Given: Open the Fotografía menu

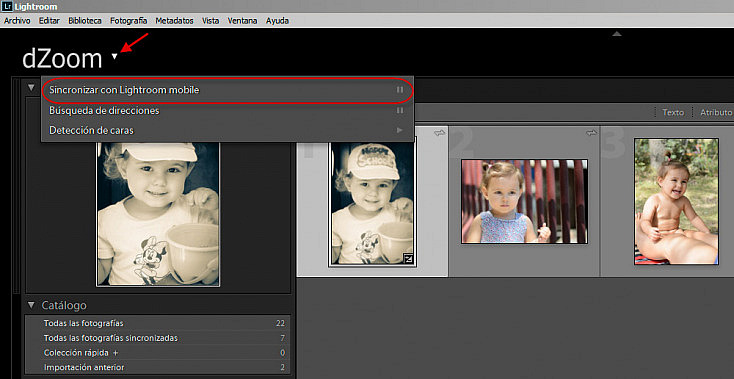Looking at the screenshot, I should (129, 21).
